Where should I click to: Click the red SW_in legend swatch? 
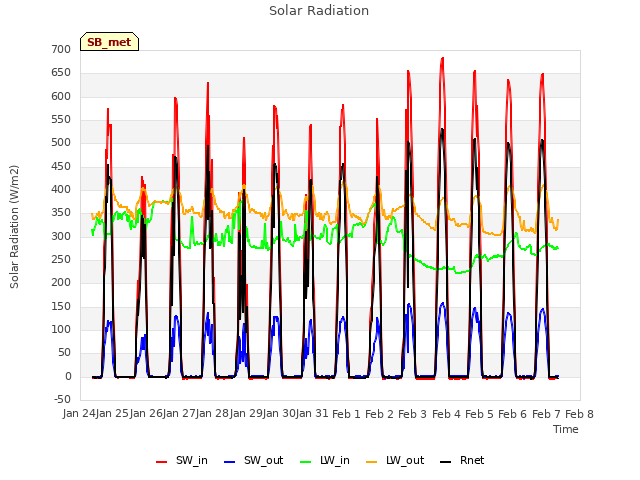click(x=162, y=462)
